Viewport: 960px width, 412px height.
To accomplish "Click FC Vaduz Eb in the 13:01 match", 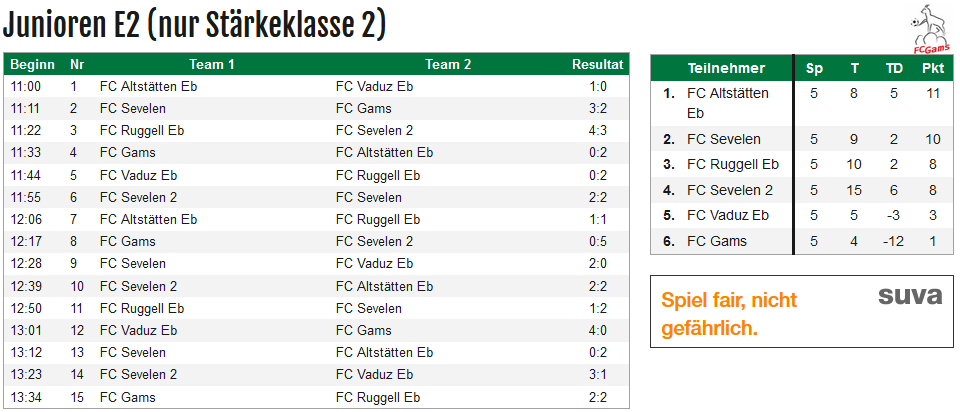I will (138, 331).
